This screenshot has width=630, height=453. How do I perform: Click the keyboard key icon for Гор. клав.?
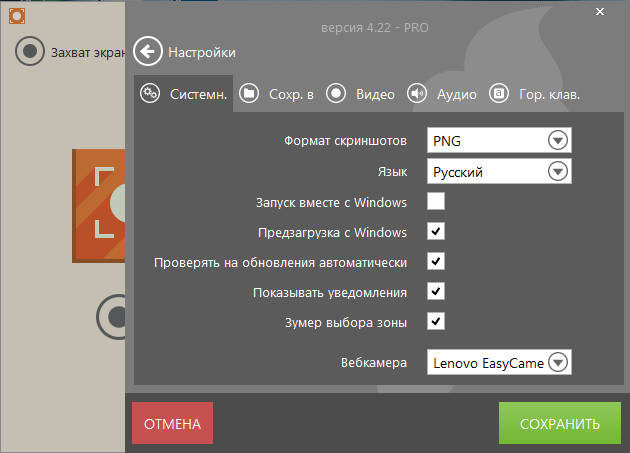pyautogui.click(x=499, y=94)
